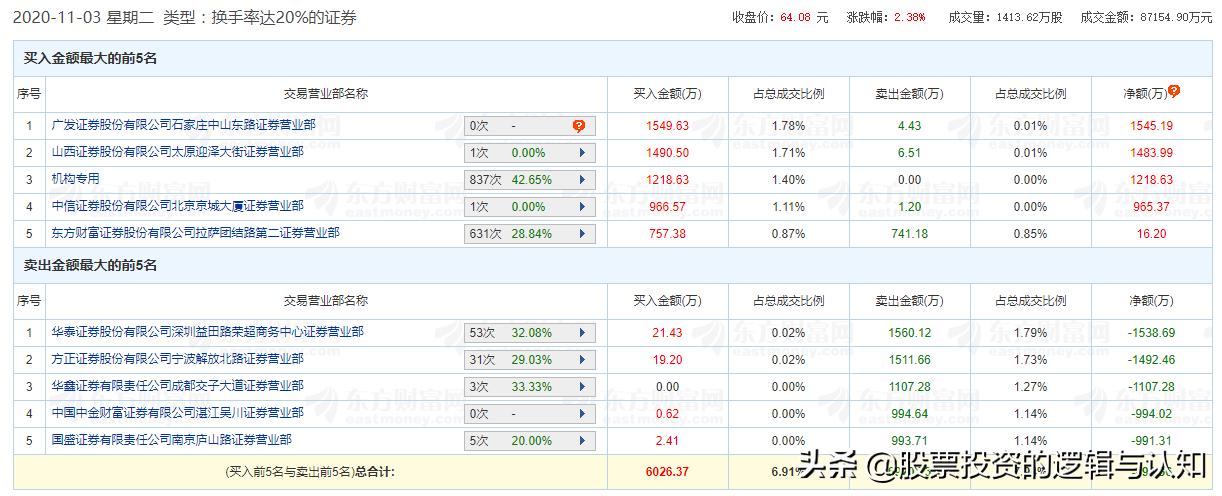Click net amount 1483.99
The image size is (1222, 496).
pos(1152,153)
